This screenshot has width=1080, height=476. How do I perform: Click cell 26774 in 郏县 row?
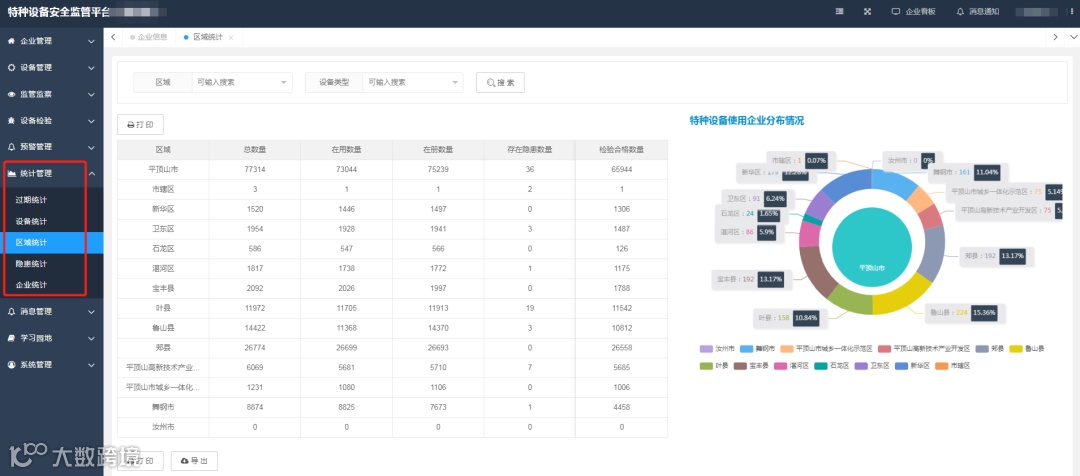coord(255,349)
